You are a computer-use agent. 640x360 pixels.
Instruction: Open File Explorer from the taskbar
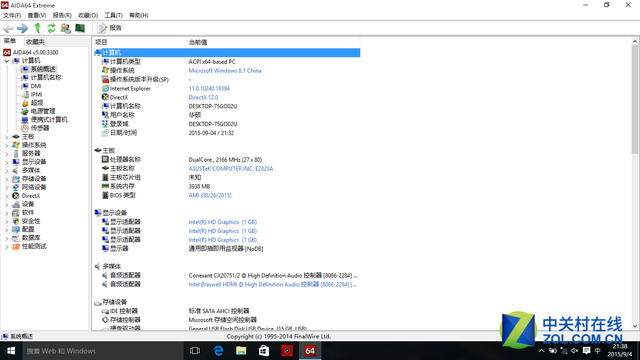241,351
